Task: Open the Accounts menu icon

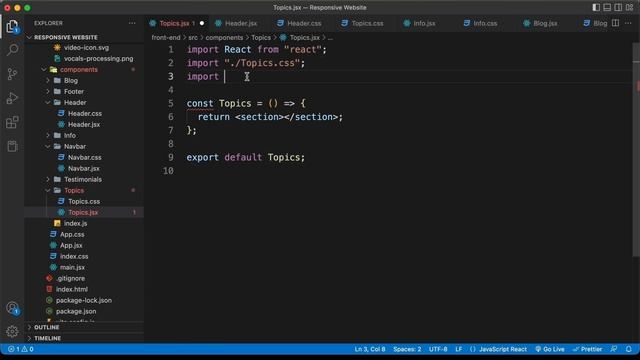Action: point(12,308)
